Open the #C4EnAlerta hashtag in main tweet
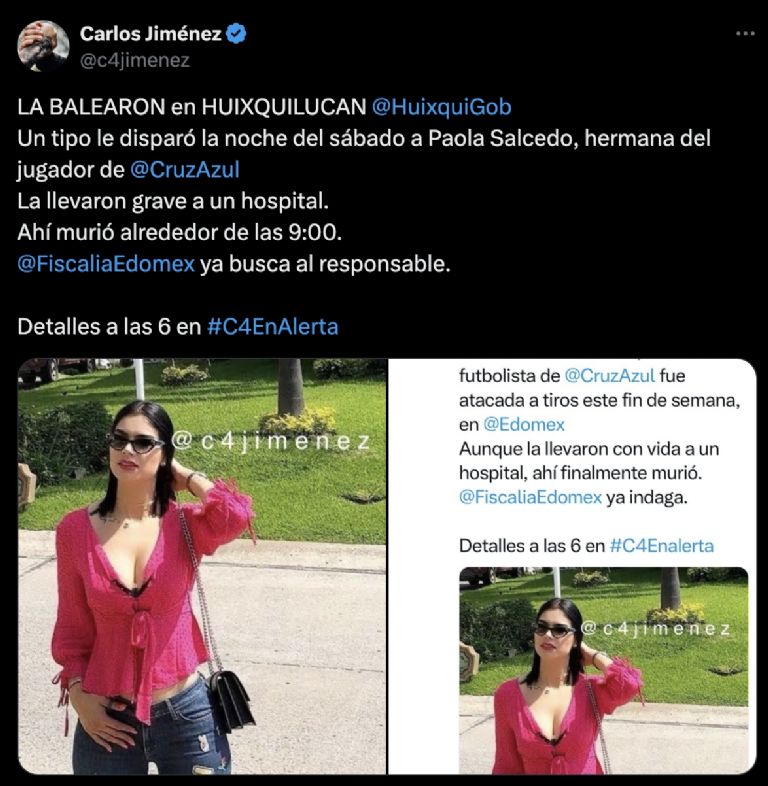This screenshot has width=768, height=786. click(273, 326)
